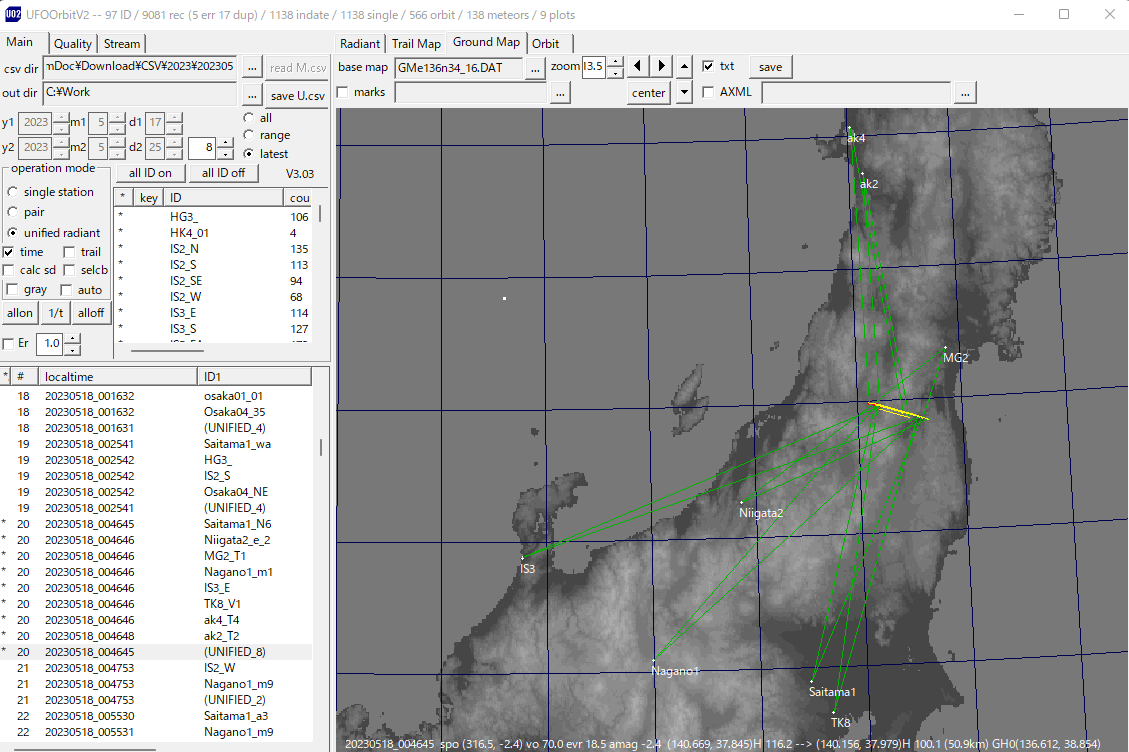1129x752 pixels.
Task: Click the save U.csv button
Action: [x=297, y=95]
